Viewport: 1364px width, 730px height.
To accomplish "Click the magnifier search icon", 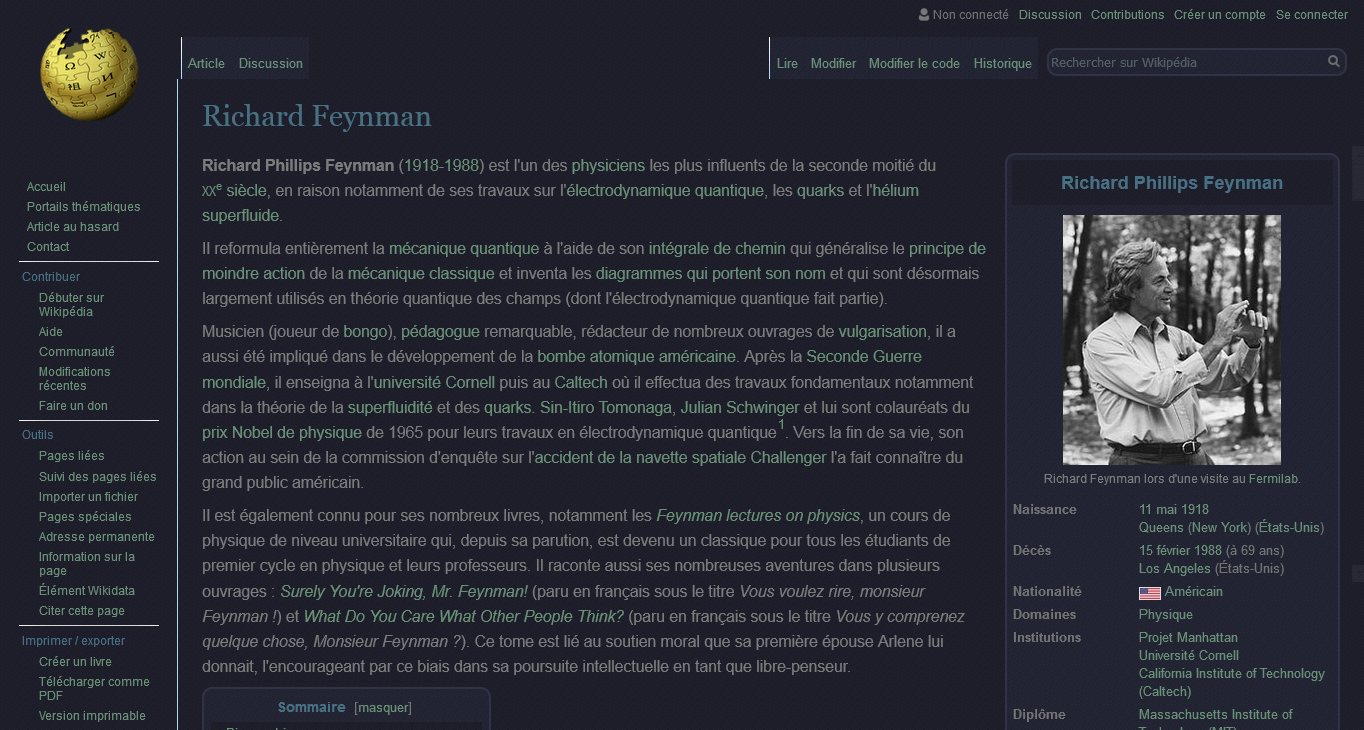I will tap(1333, 62).
